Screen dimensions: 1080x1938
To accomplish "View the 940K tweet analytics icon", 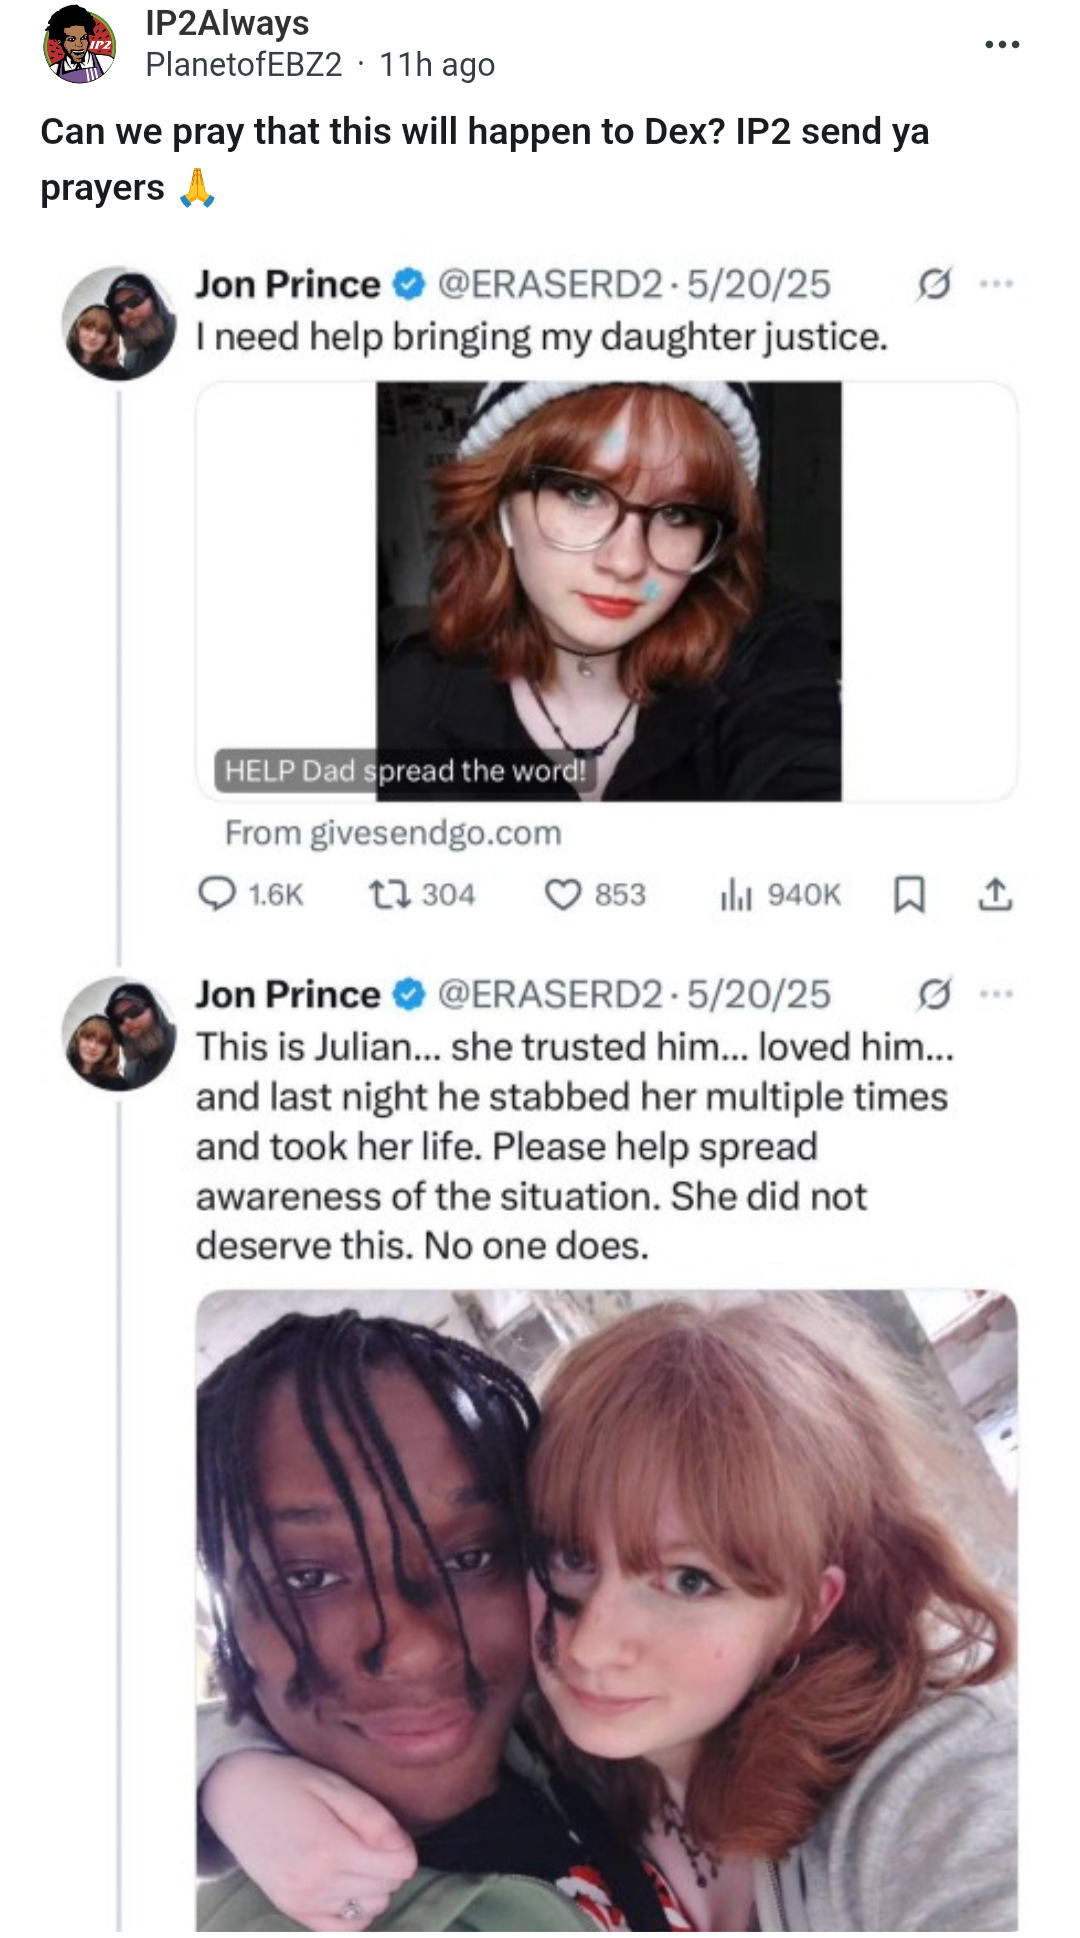I will click(x=735, y=893).
